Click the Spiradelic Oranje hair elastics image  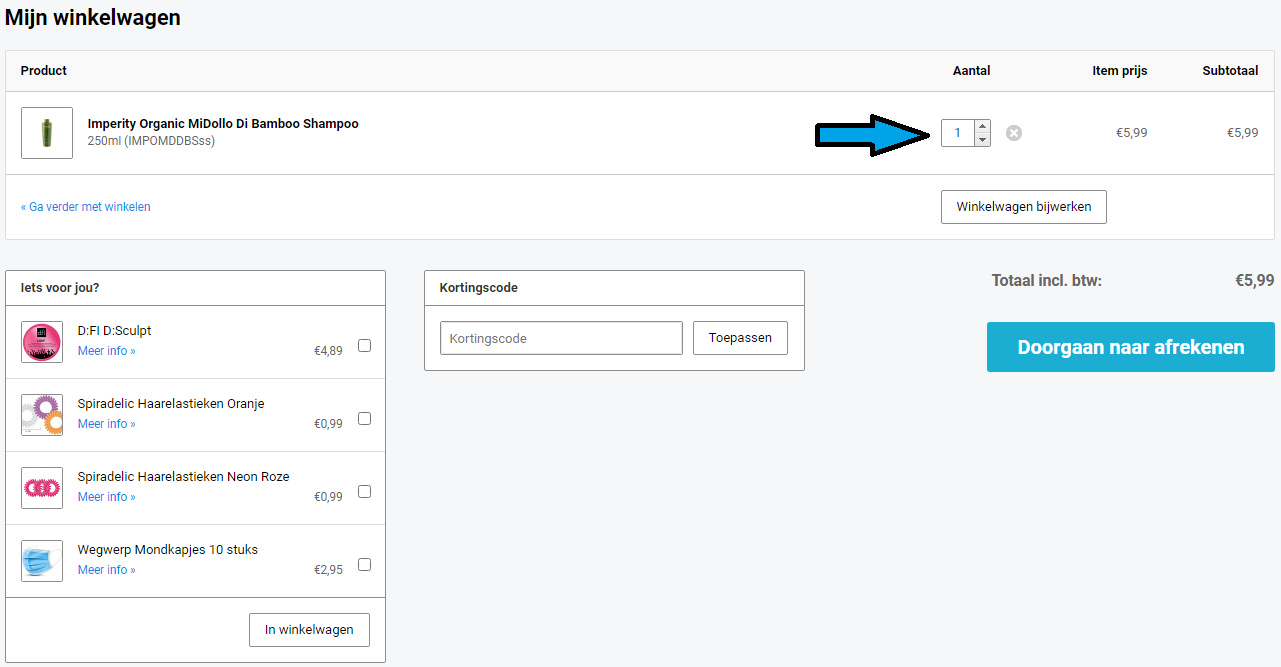click(42, 415)
